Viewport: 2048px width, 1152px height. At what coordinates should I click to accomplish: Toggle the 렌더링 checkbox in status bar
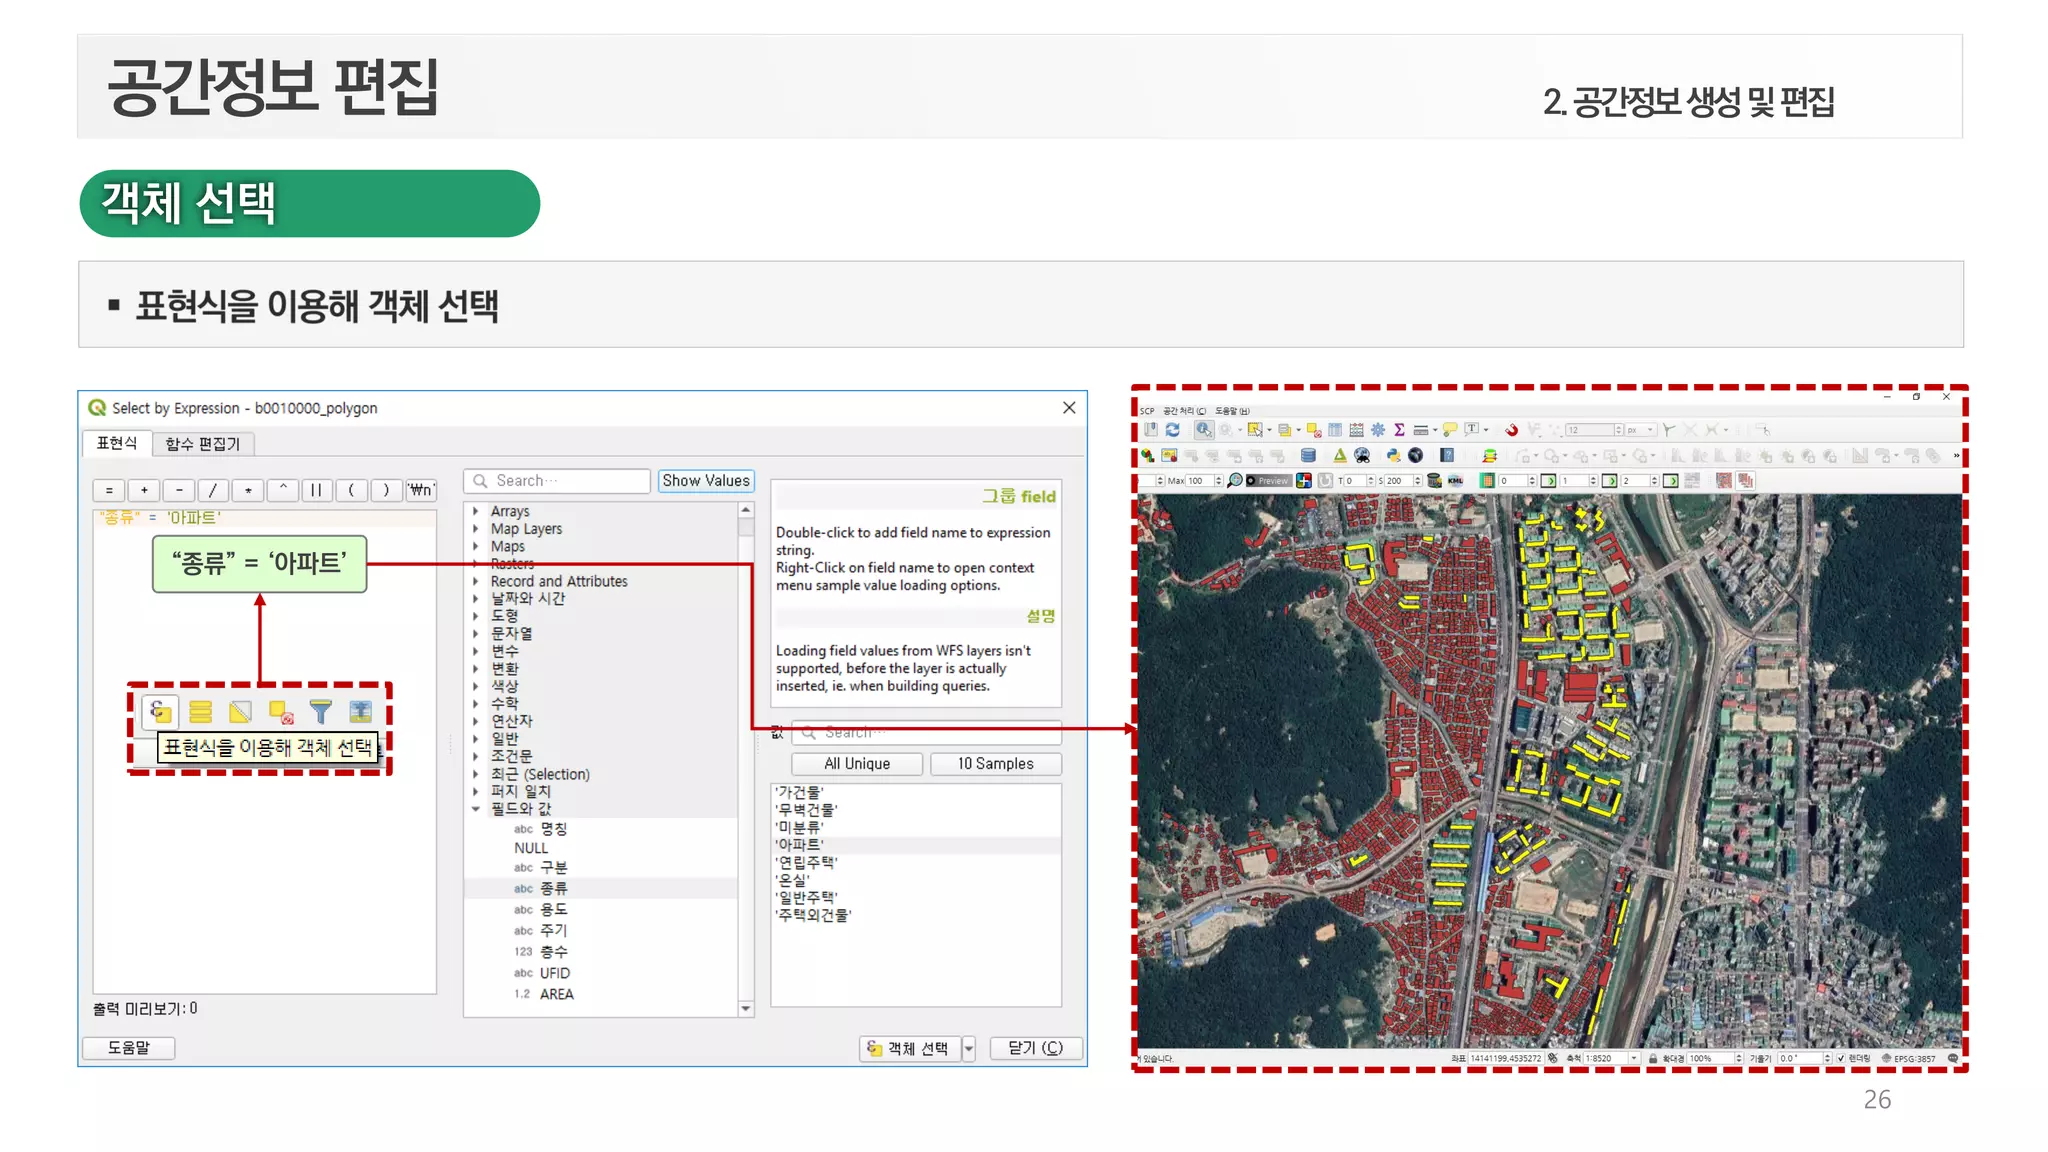point(1841,1058)
